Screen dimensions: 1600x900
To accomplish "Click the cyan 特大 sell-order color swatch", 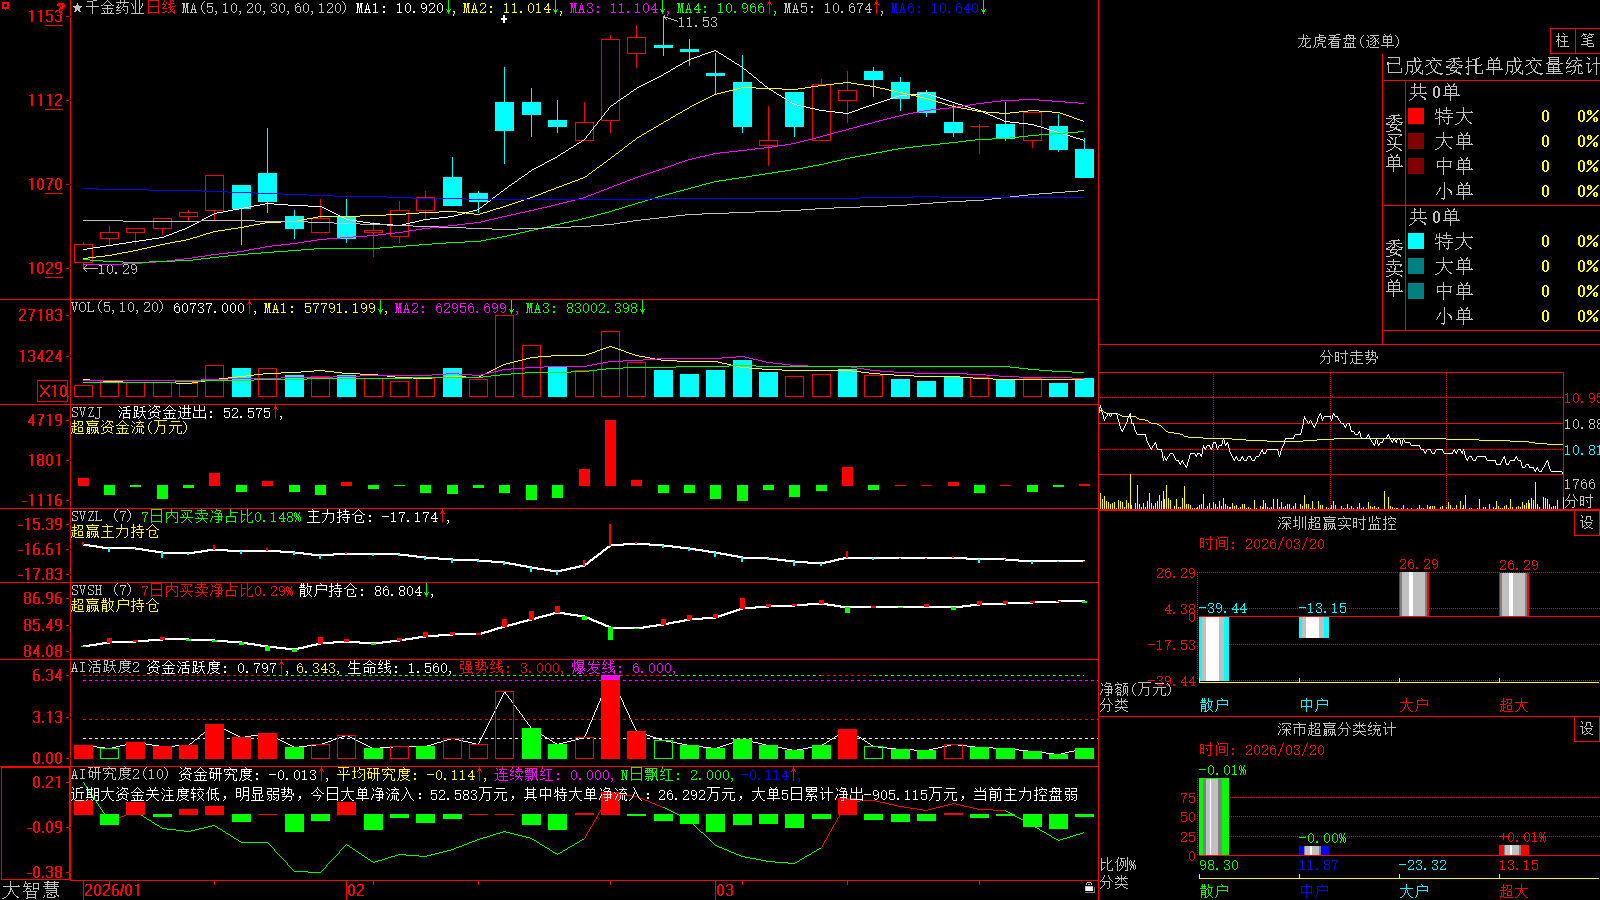I will click(1416, 241).
